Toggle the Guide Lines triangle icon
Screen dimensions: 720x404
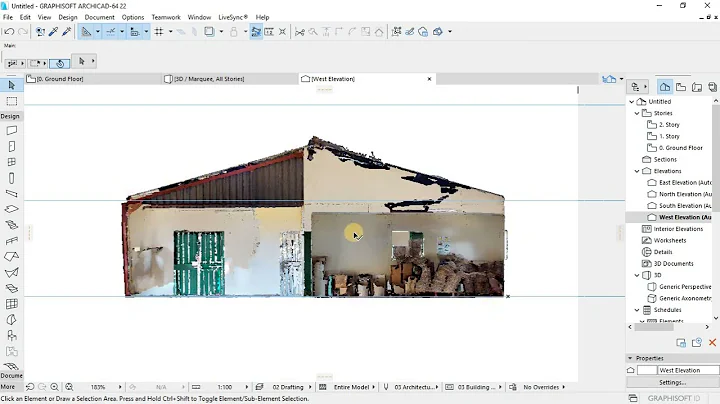click(x=86, y=32)
